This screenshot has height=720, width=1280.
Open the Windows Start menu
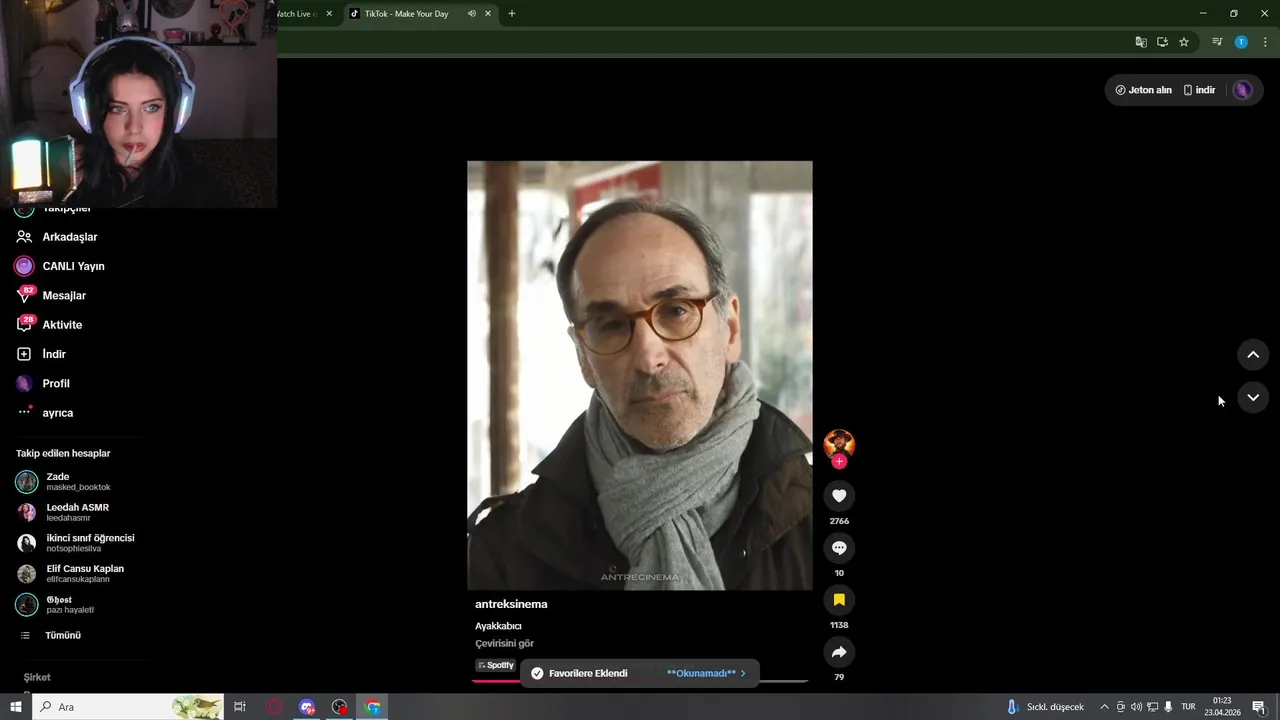point(16,707)
